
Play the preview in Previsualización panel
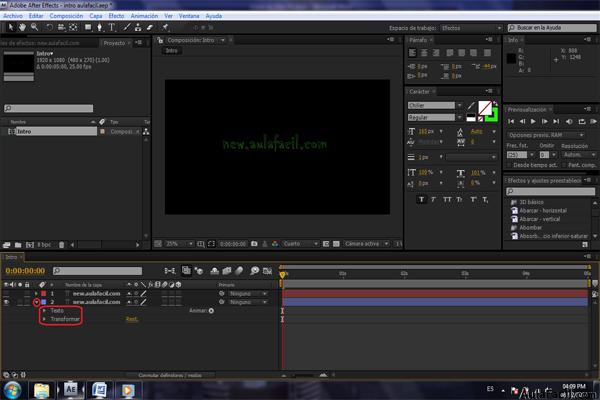pyautogui.click(x=533, y=121)
